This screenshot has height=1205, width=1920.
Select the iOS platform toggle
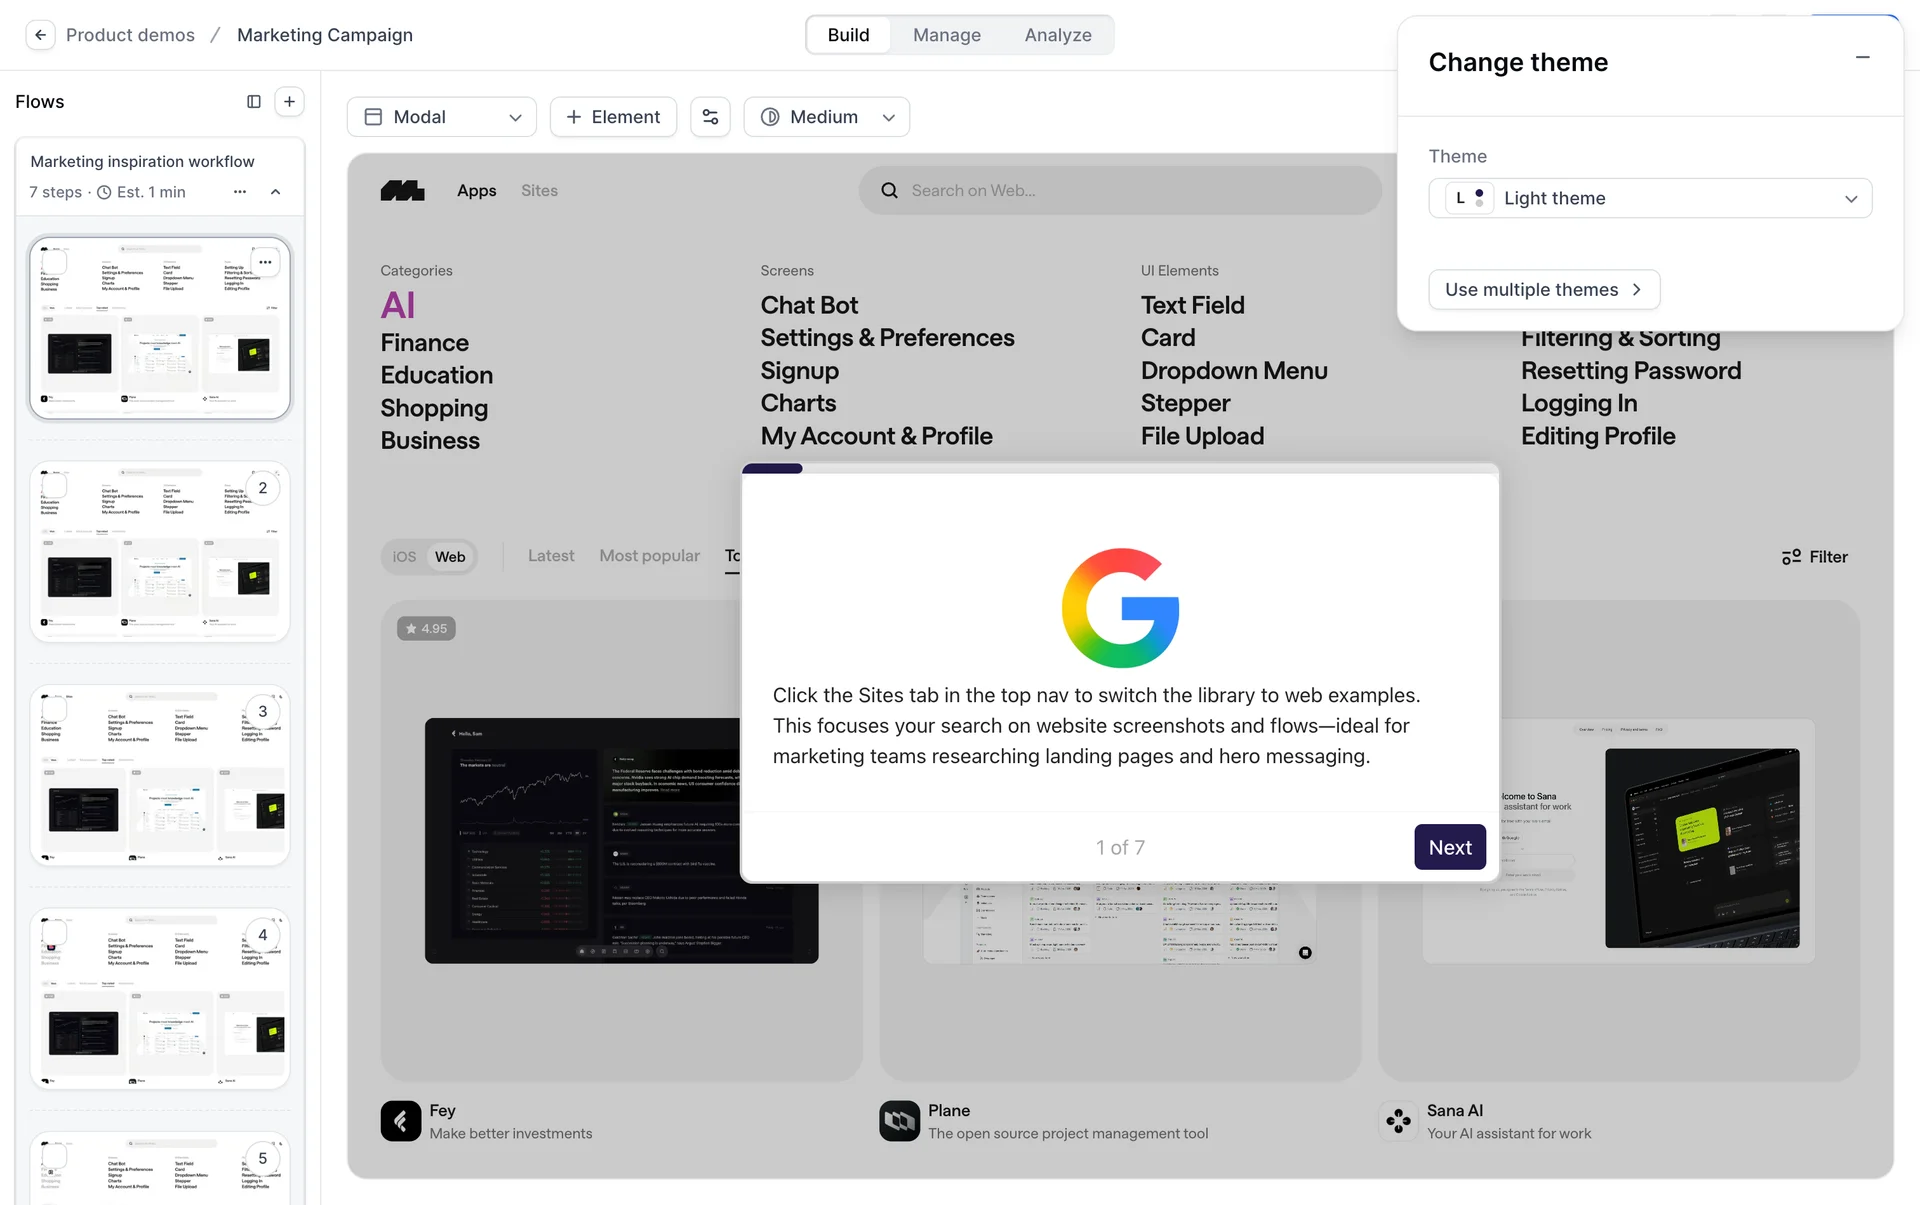click(x=404, y=557)
